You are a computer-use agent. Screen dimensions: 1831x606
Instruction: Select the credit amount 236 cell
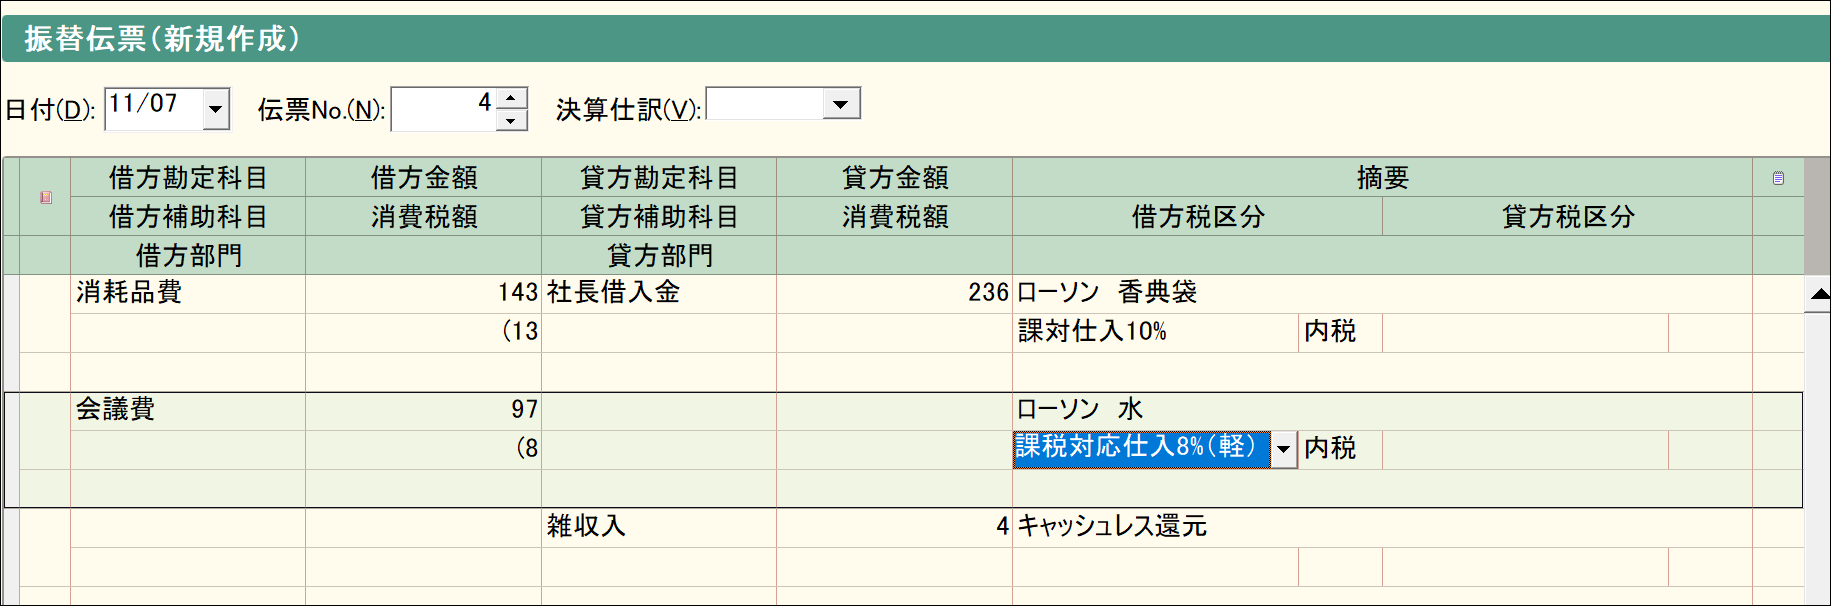pyautogui.click(x=895, y=293)
